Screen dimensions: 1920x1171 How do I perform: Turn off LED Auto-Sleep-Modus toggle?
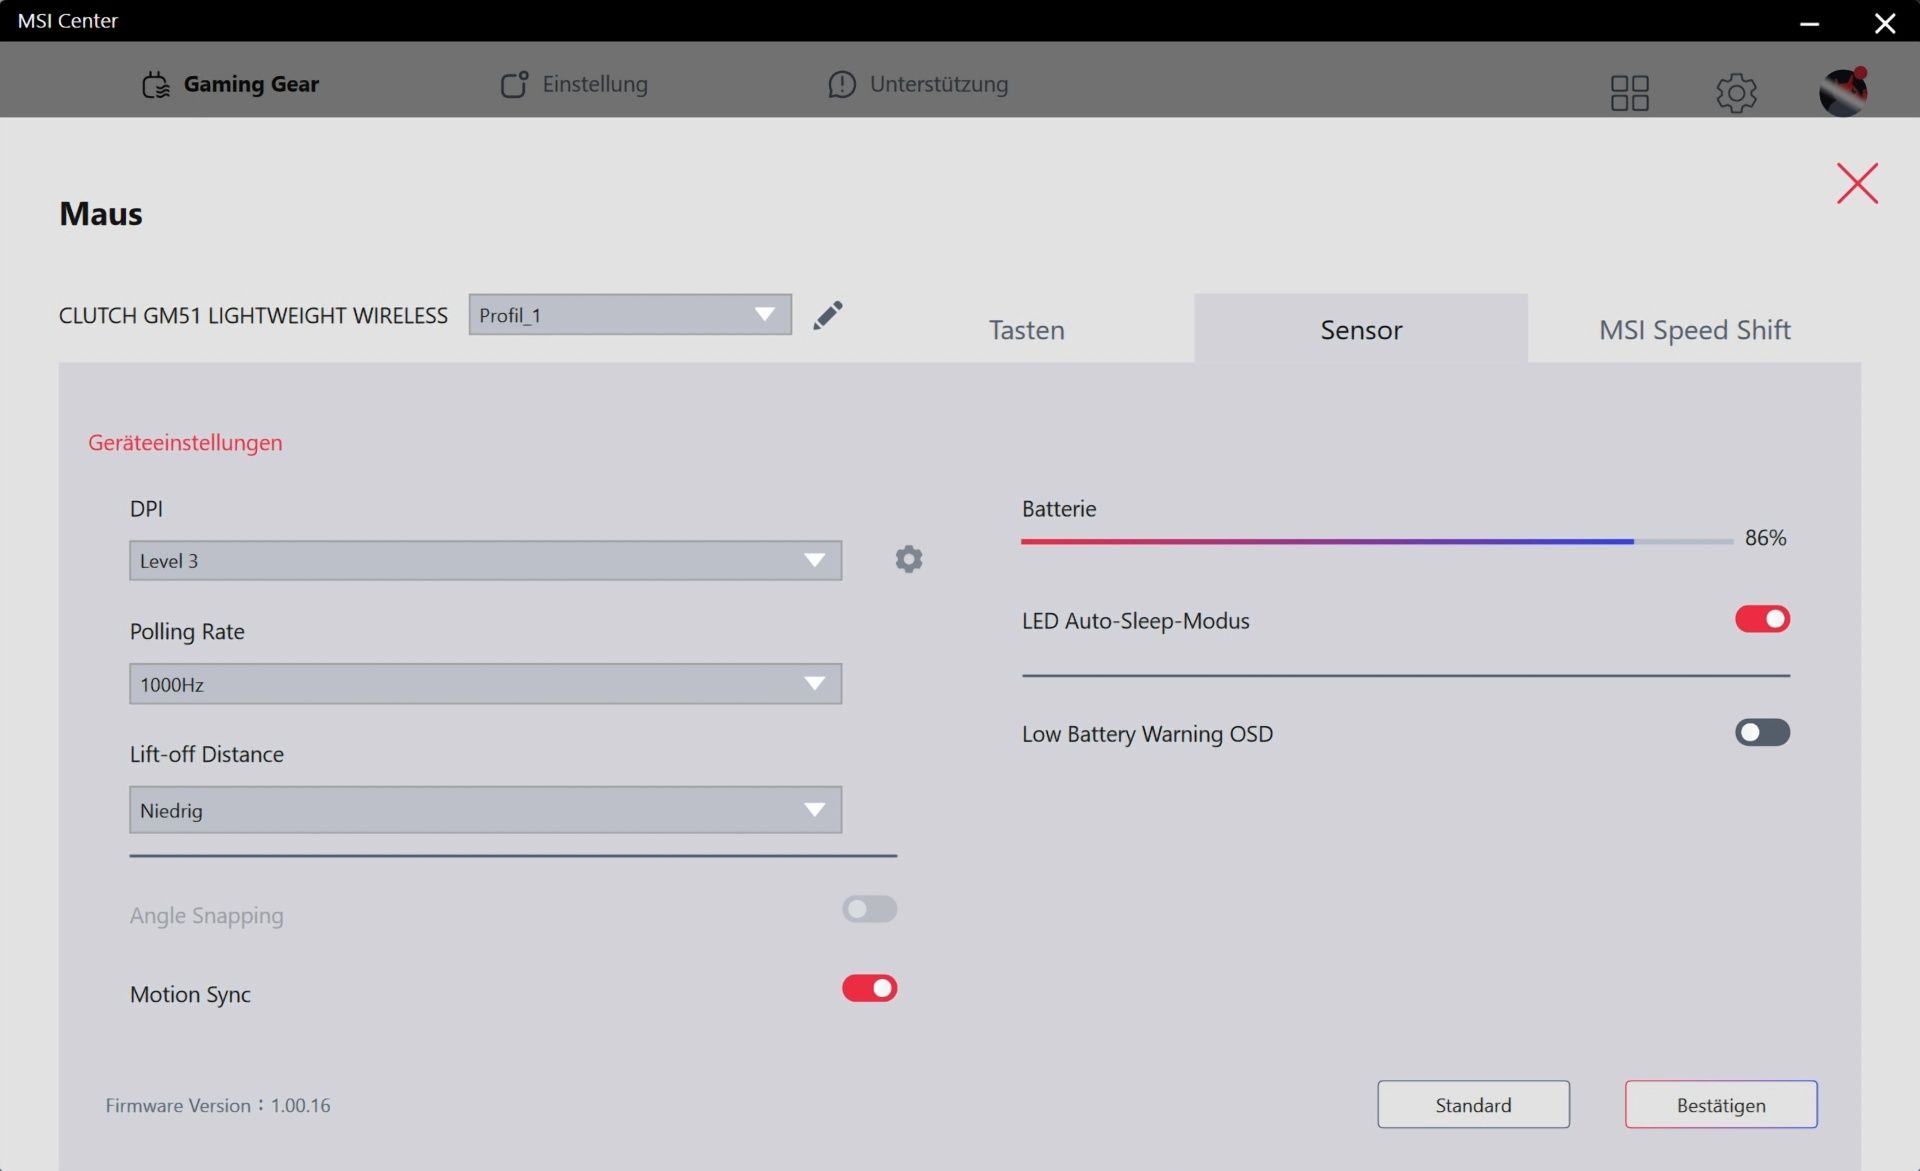(1762, 619)
